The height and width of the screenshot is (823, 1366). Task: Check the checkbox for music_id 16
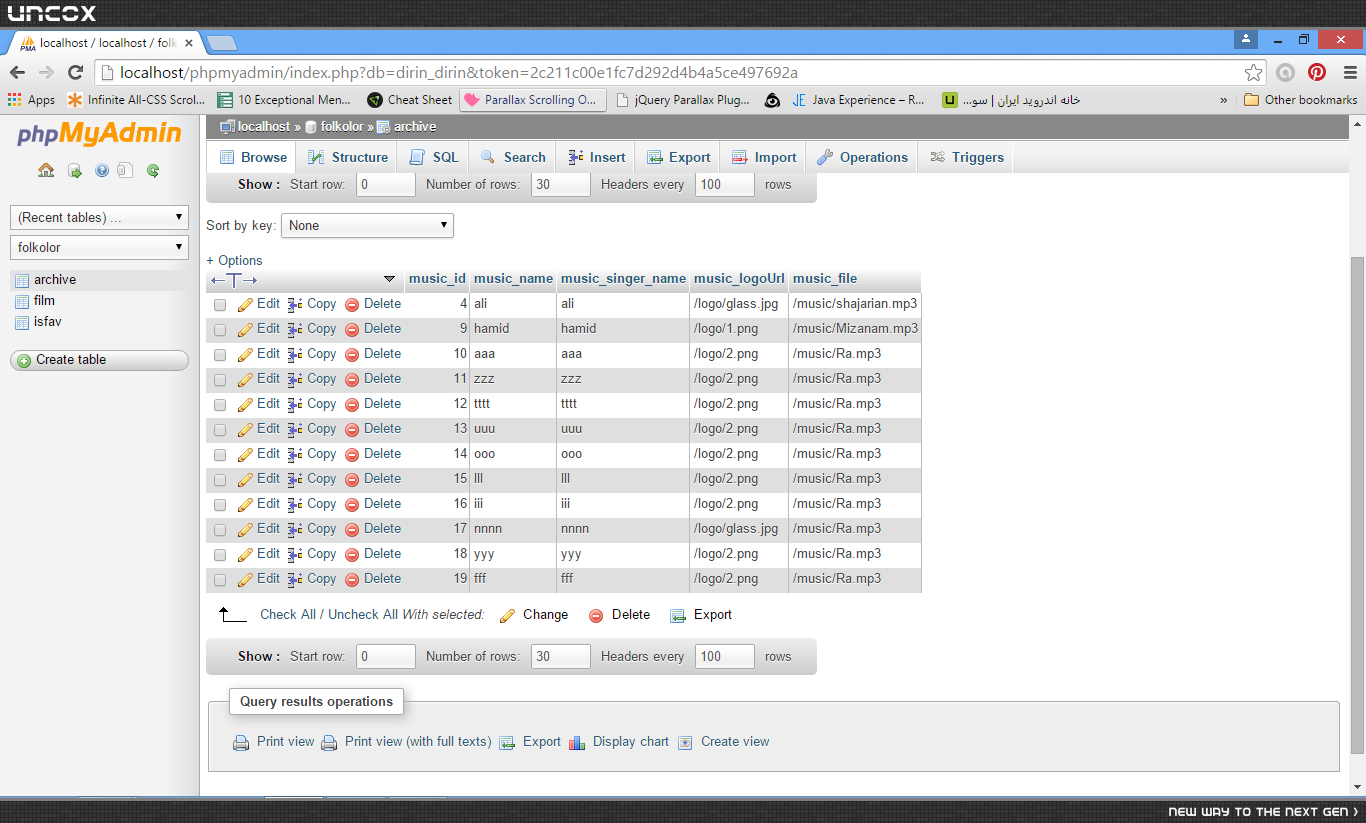tap(220, 505)
